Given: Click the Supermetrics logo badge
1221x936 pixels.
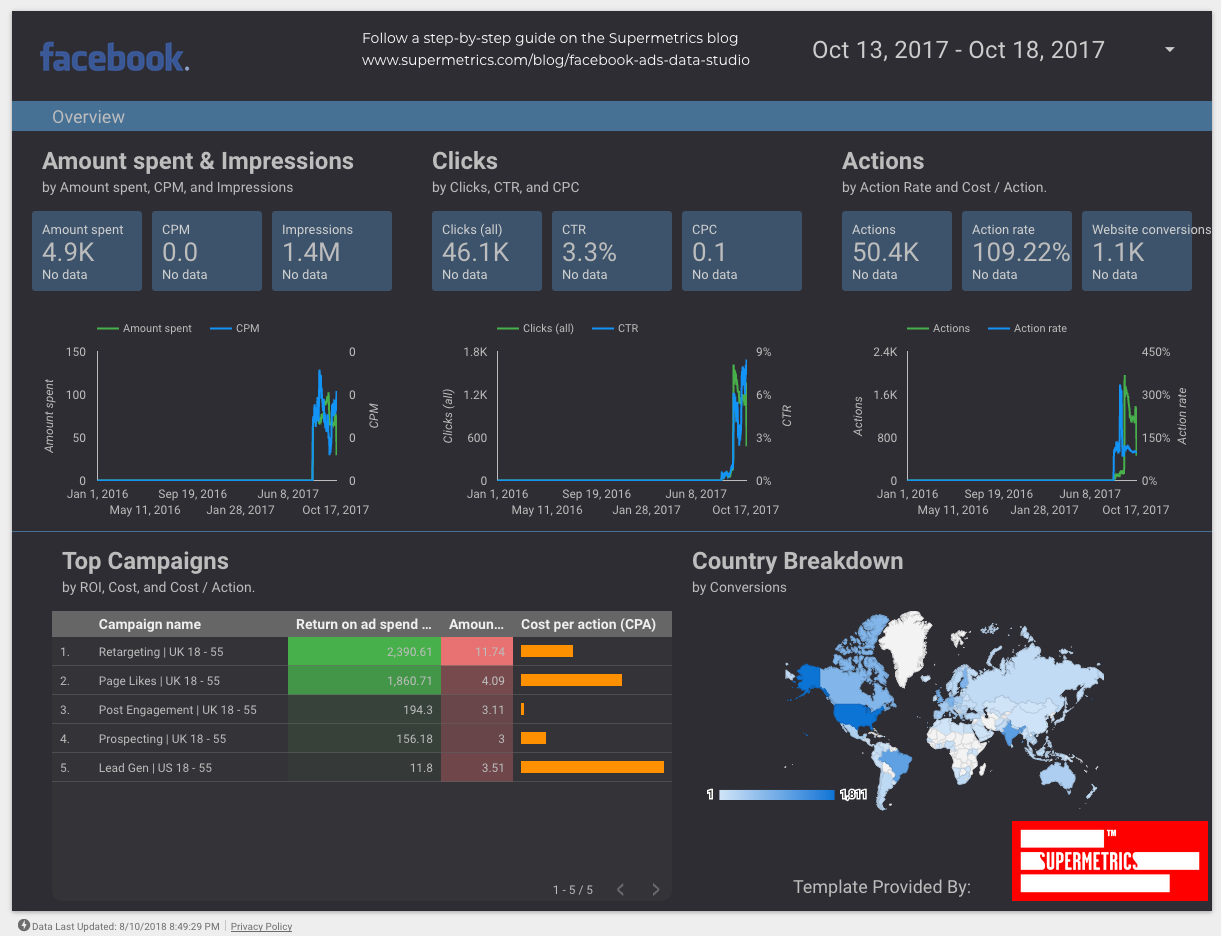Looking at the screenshot, I should [1109, 861].
